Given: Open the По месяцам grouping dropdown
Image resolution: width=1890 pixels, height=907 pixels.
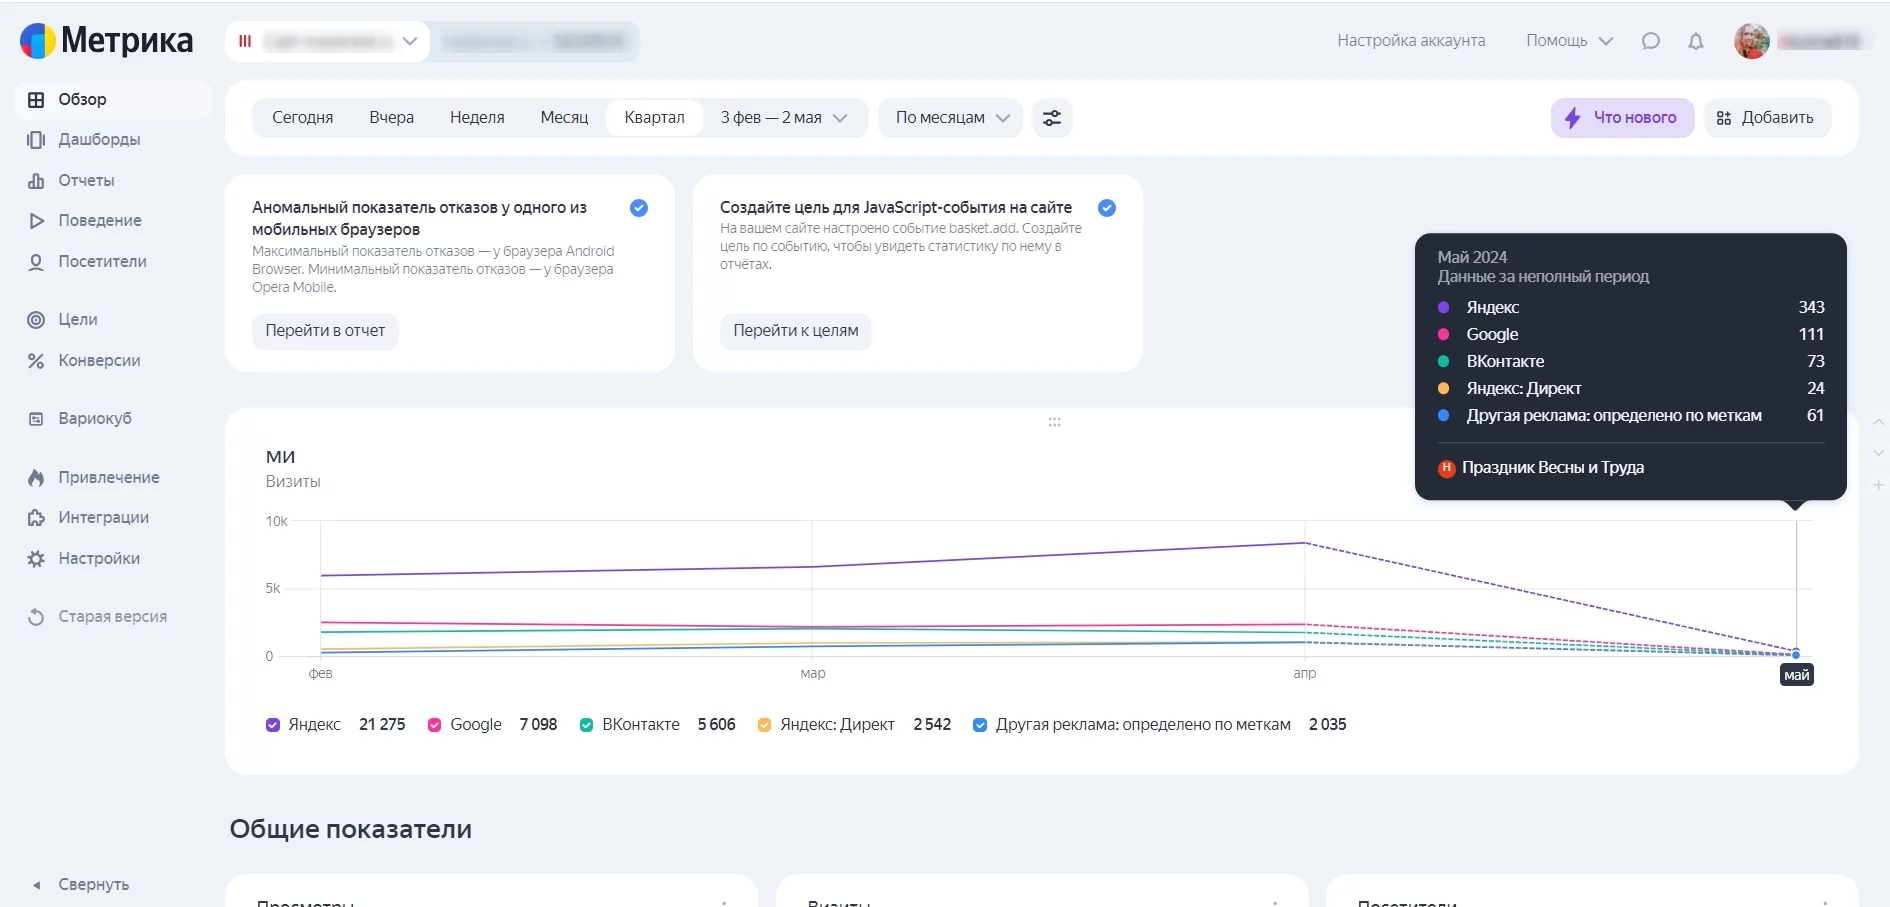Looking at the screenshot, I should tap(951, 117).
